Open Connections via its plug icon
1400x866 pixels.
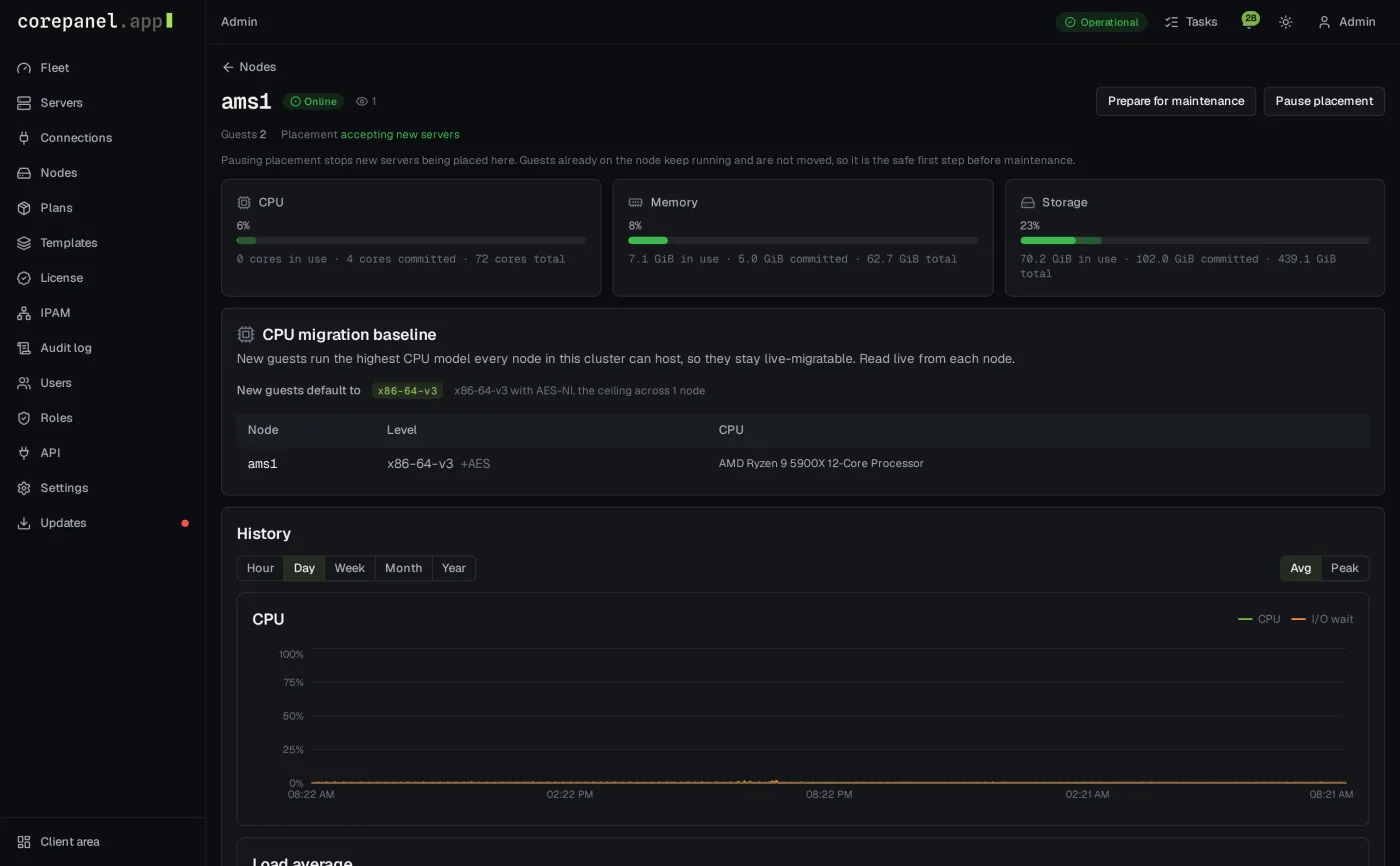[24, 138]
